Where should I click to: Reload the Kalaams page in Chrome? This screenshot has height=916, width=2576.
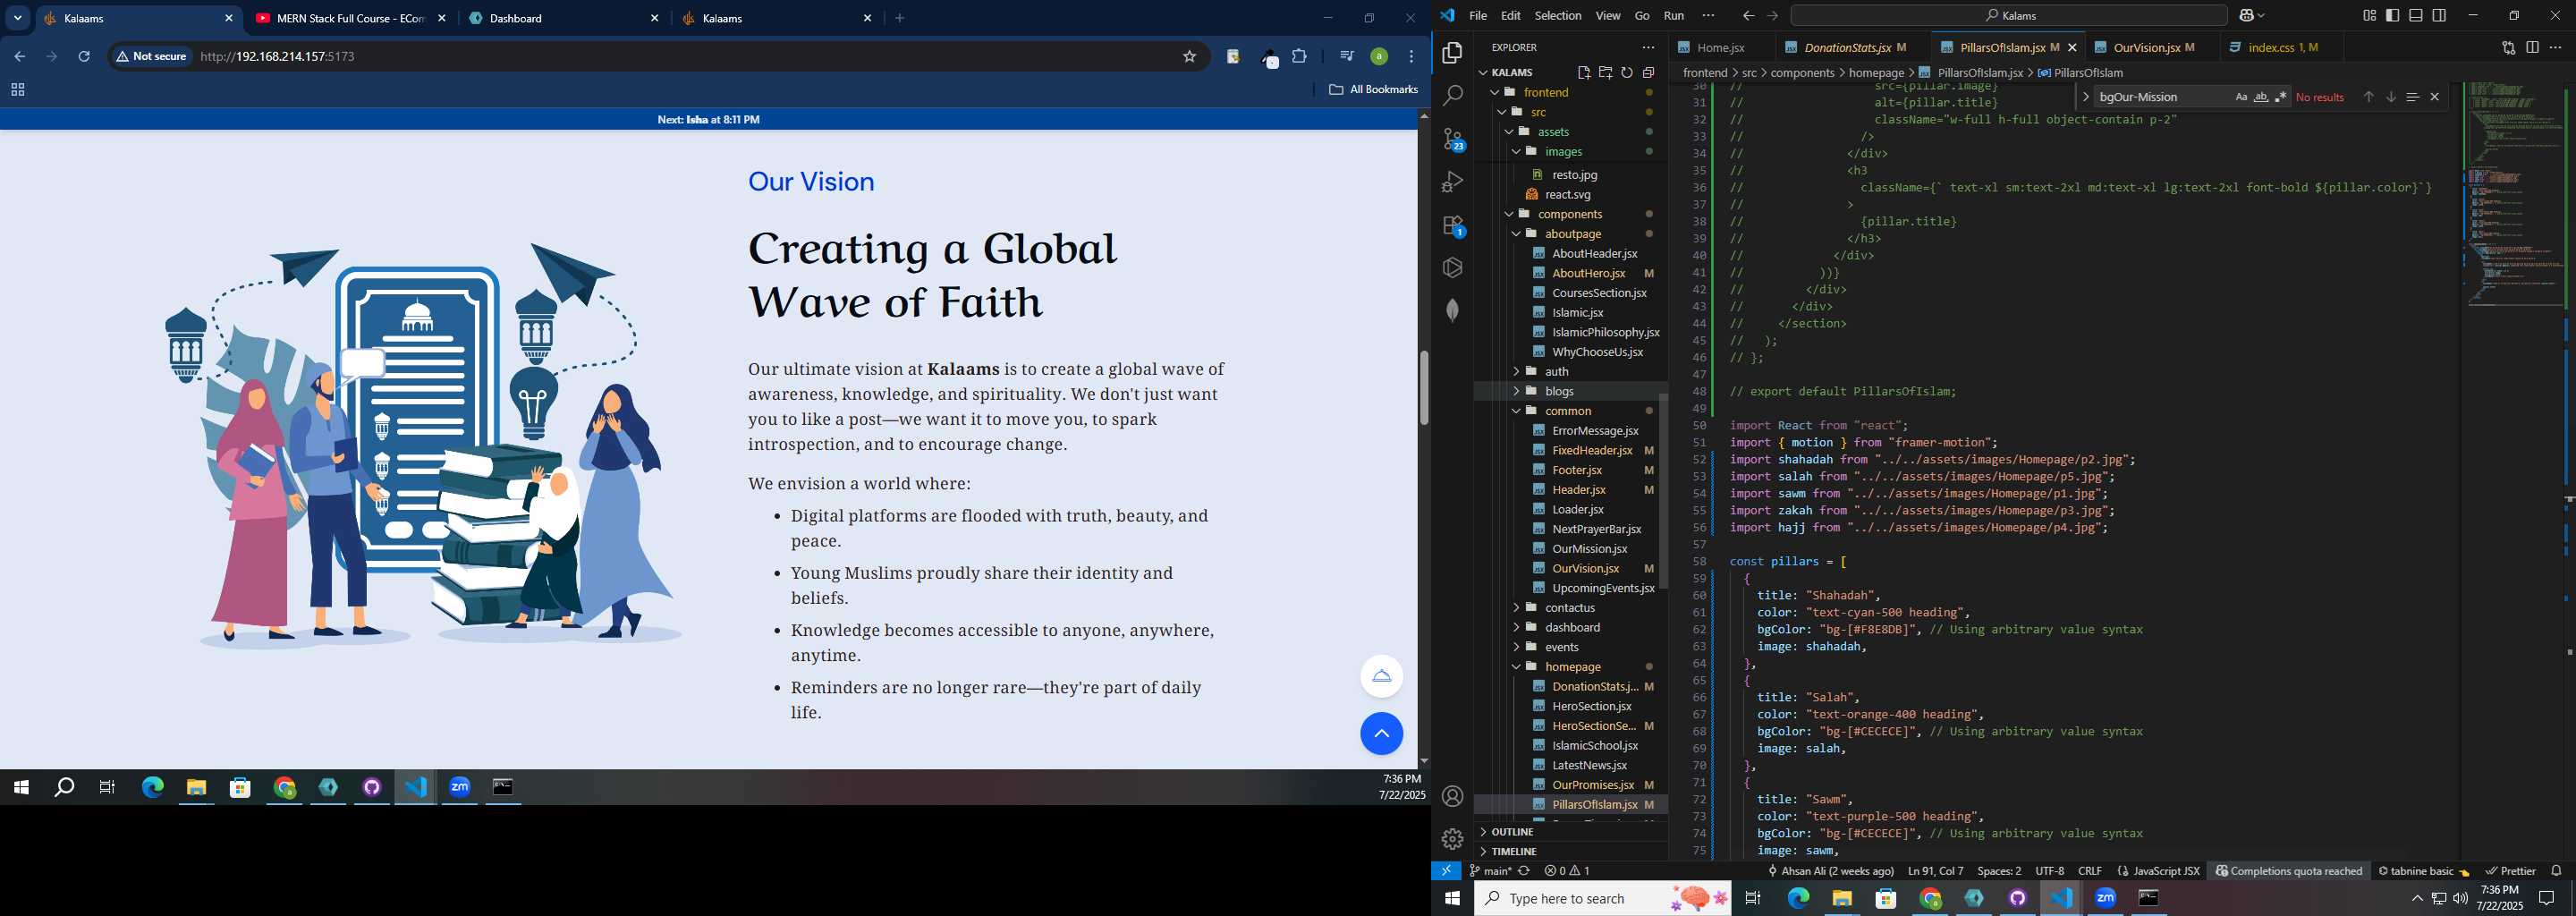click(84, 56)
